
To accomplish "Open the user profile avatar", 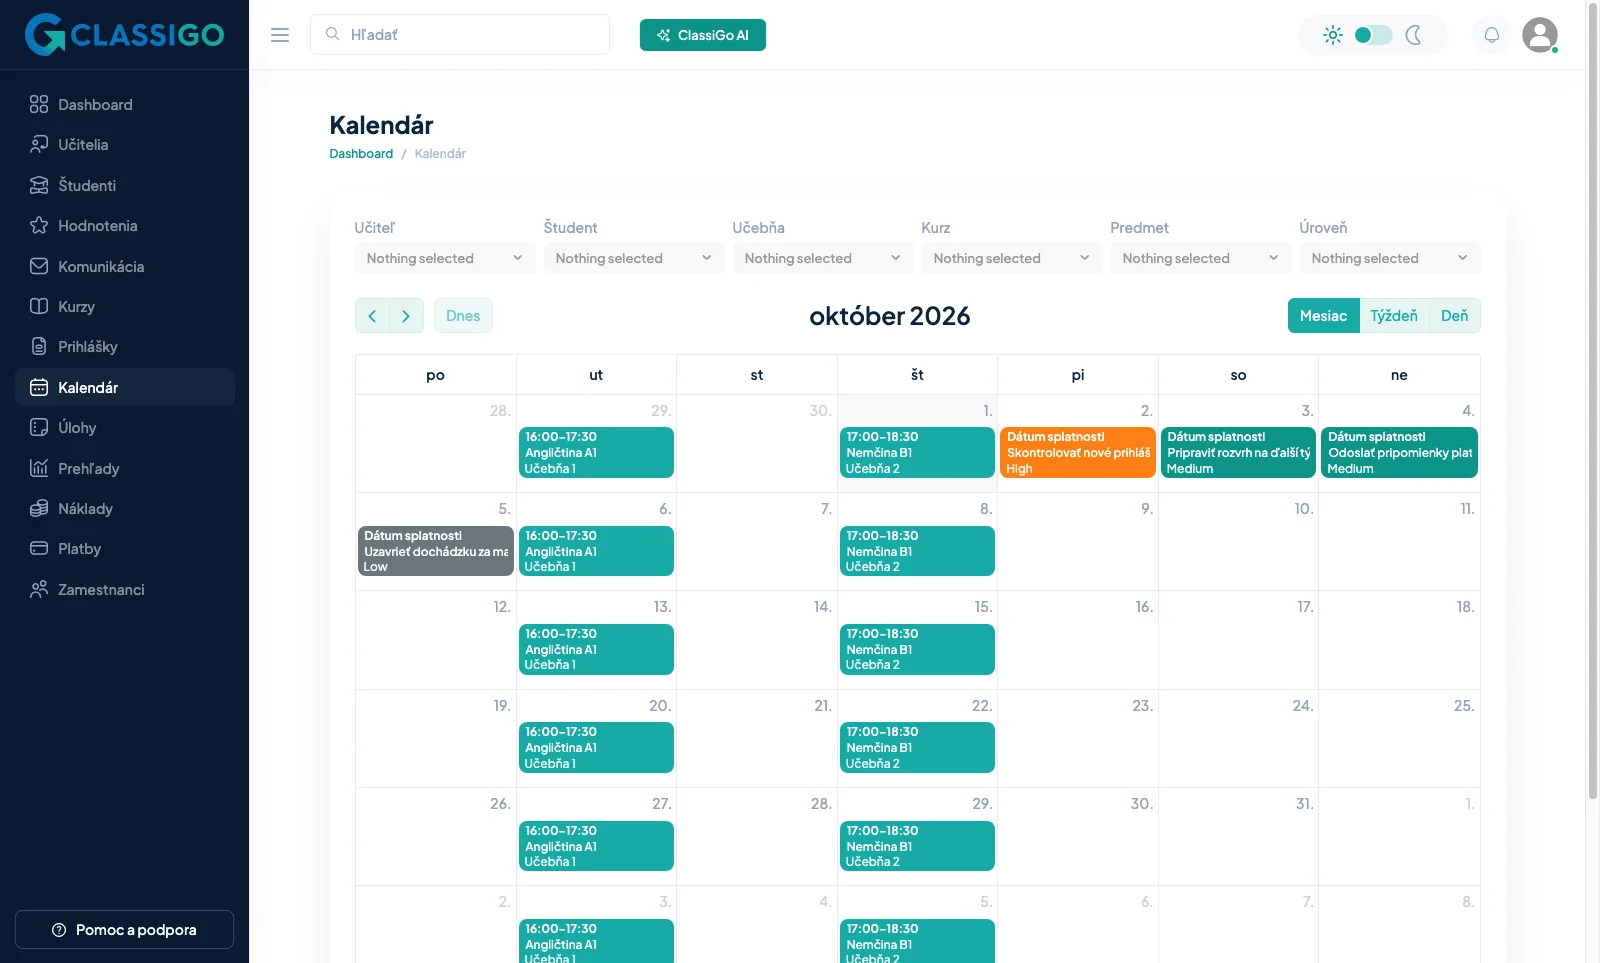I will click(1540, 35).
